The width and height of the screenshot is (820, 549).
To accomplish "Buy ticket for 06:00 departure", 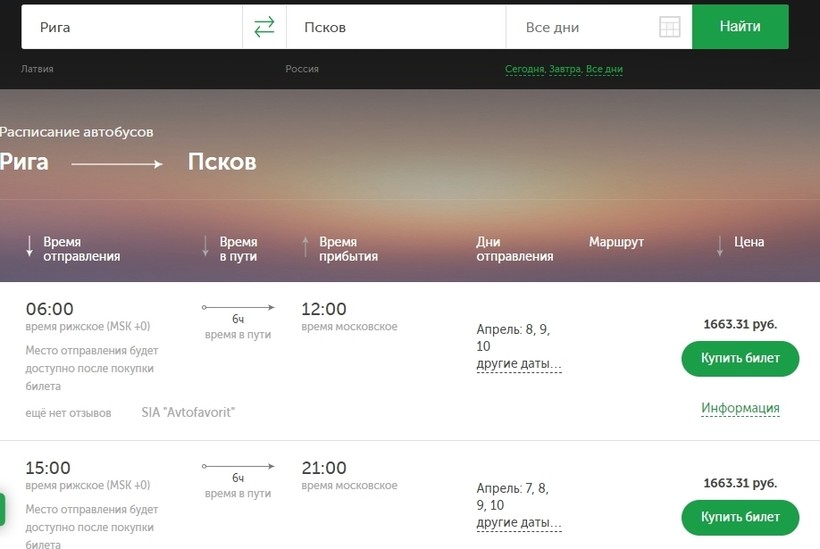I will point(740,358).
